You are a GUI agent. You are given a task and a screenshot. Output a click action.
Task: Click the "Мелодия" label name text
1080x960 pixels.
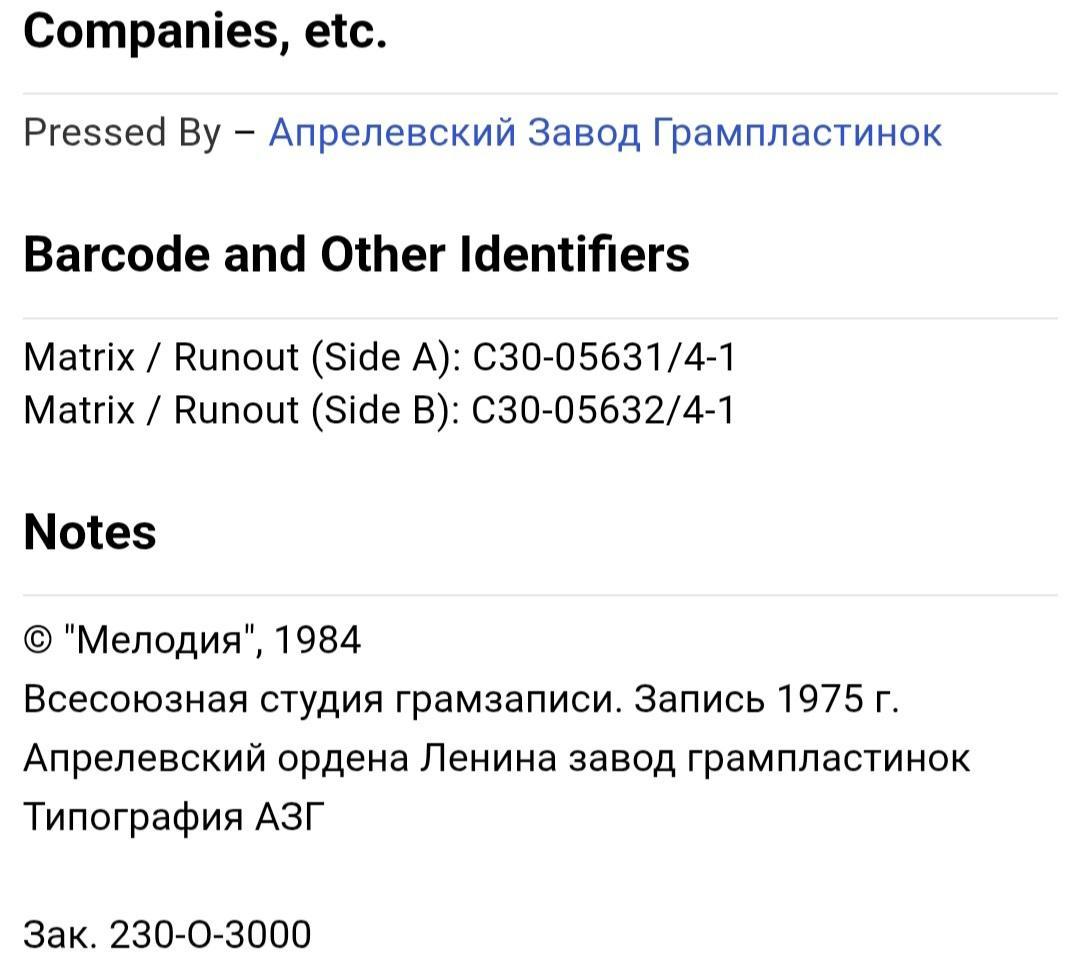pos(160,639)
